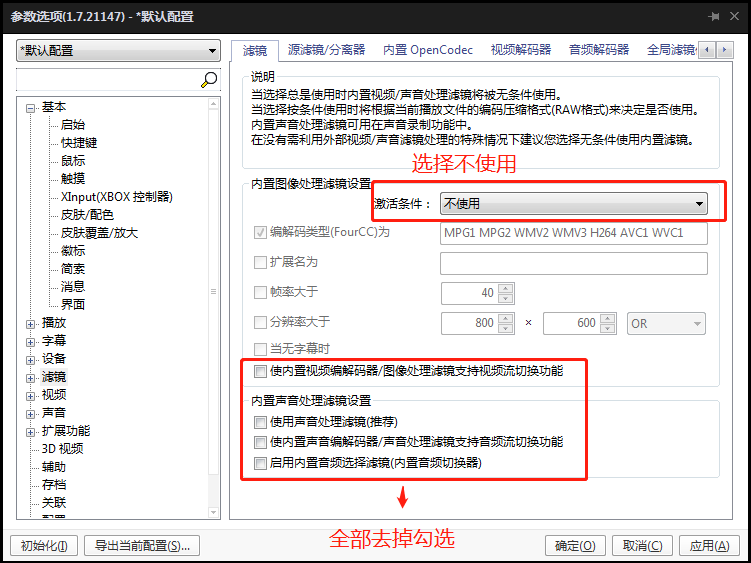
Task: Open the *默认配置 profile dropdown
Action: coord(119,51)
